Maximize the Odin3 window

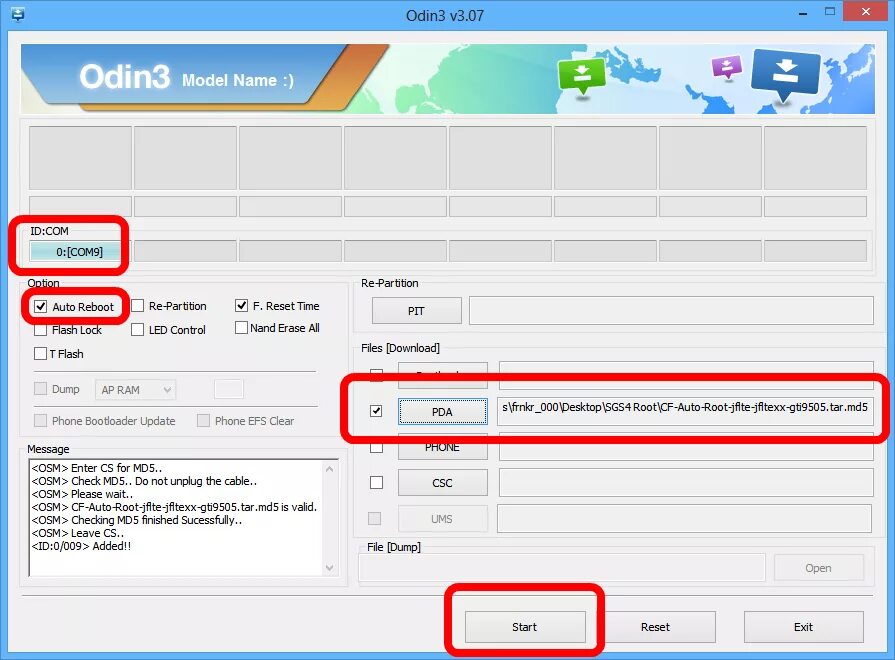(830, 12)
